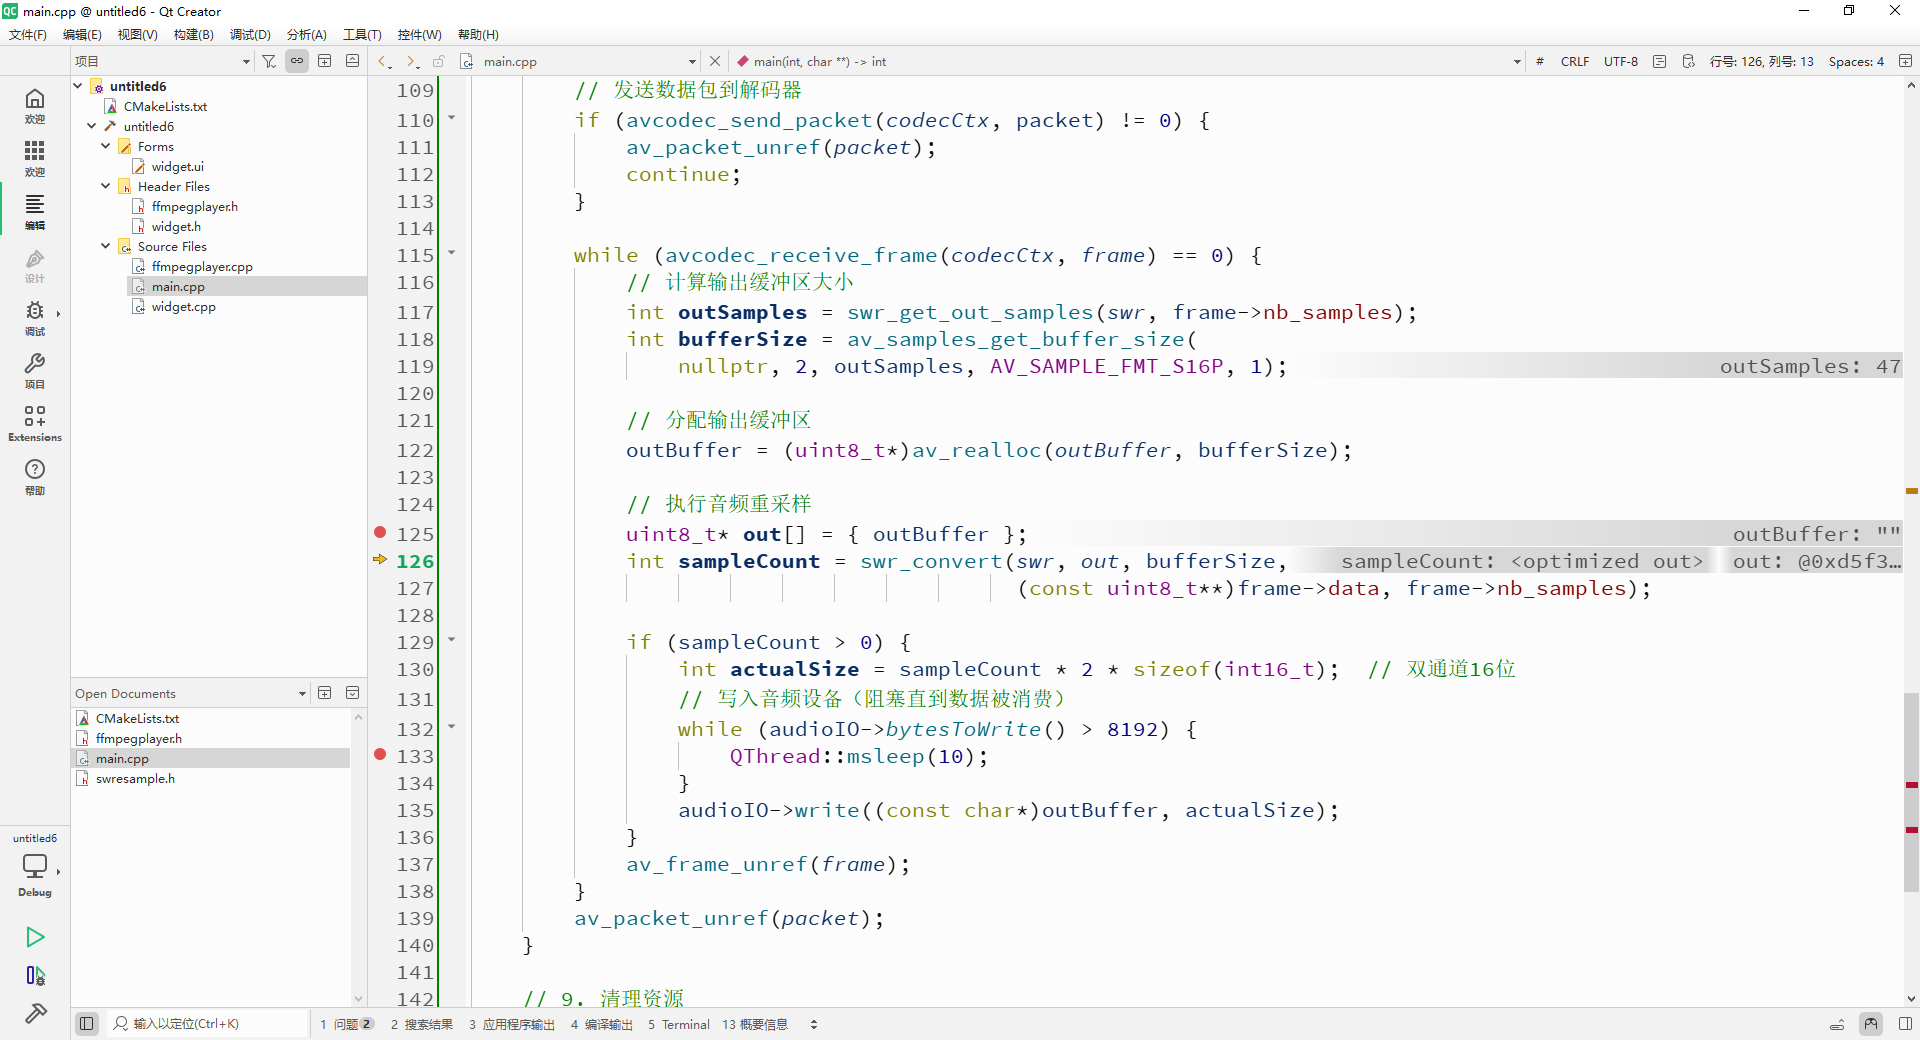Toggle the left sidebar visibility

(x=87, y=1023)
